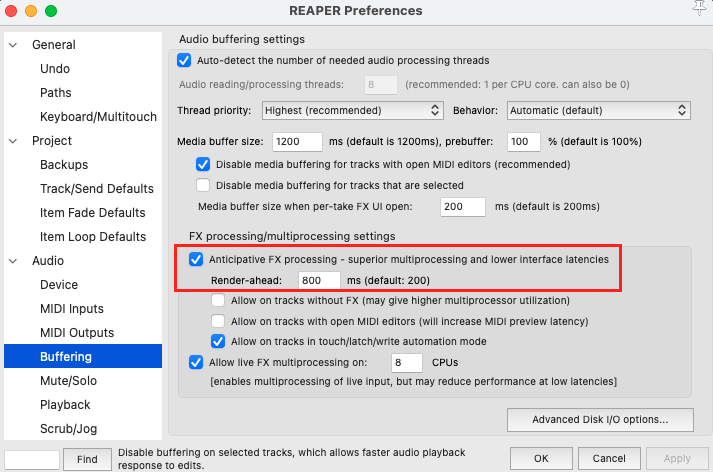Image resolution: width=713 pixels, height=472 pixels.
Task: Collapse the General tree section
Action: (14, 45)
